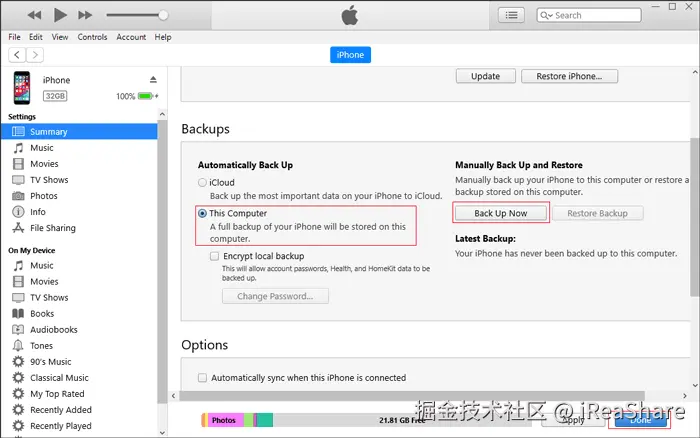Select the This Computer radio button
Viewport: 700px width, 438px height.
[x=202, y=213]
